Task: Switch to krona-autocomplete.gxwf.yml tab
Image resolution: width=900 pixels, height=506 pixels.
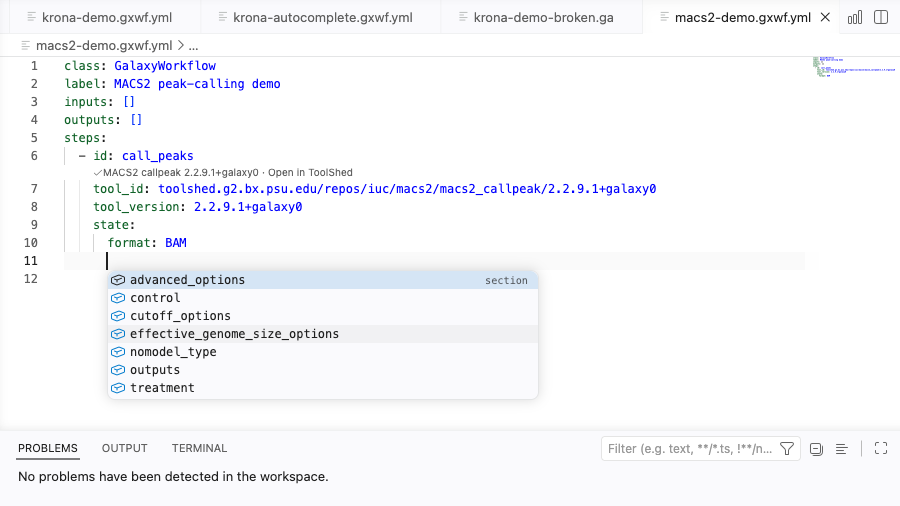Action: pos(321,17)
